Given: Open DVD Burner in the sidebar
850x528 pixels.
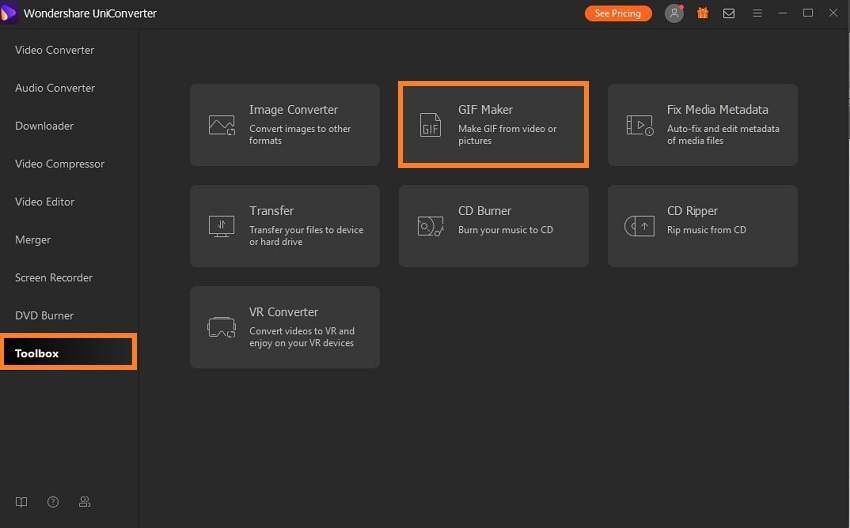Looking at the screenshot, I should (x=44, y=315).
